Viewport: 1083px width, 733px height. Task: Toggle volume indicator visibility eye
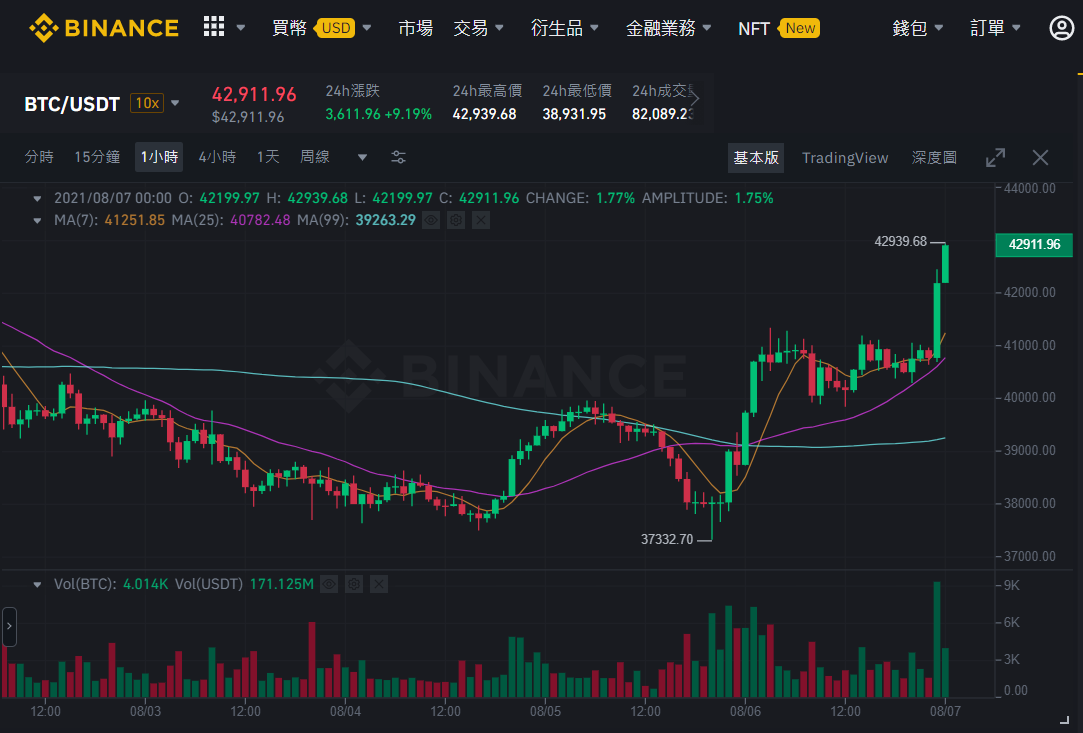click(329, 584)
